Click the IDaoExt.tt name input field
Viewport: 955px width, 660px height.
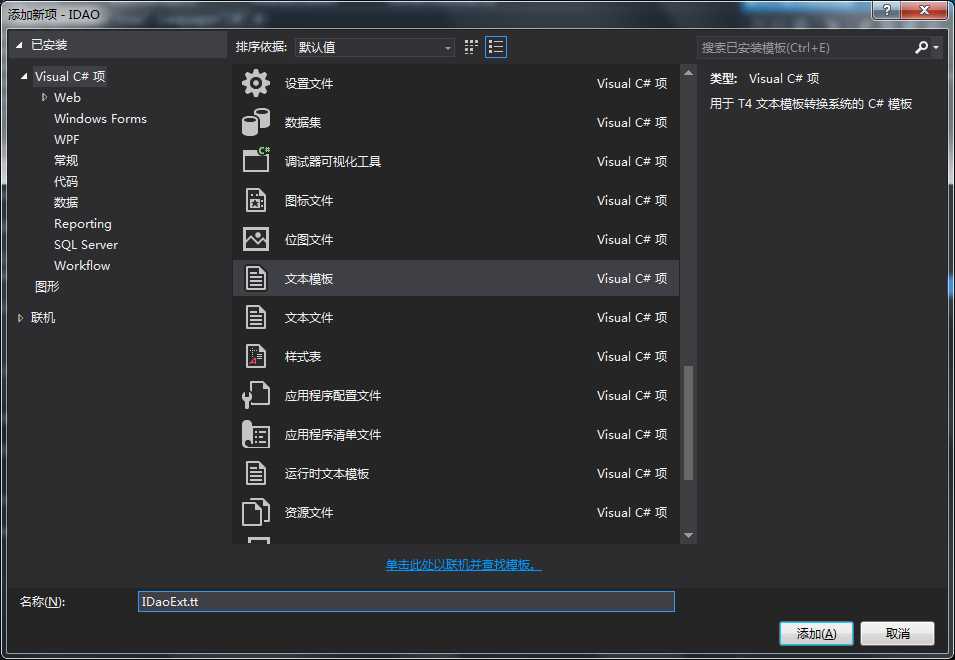point(405,601)
